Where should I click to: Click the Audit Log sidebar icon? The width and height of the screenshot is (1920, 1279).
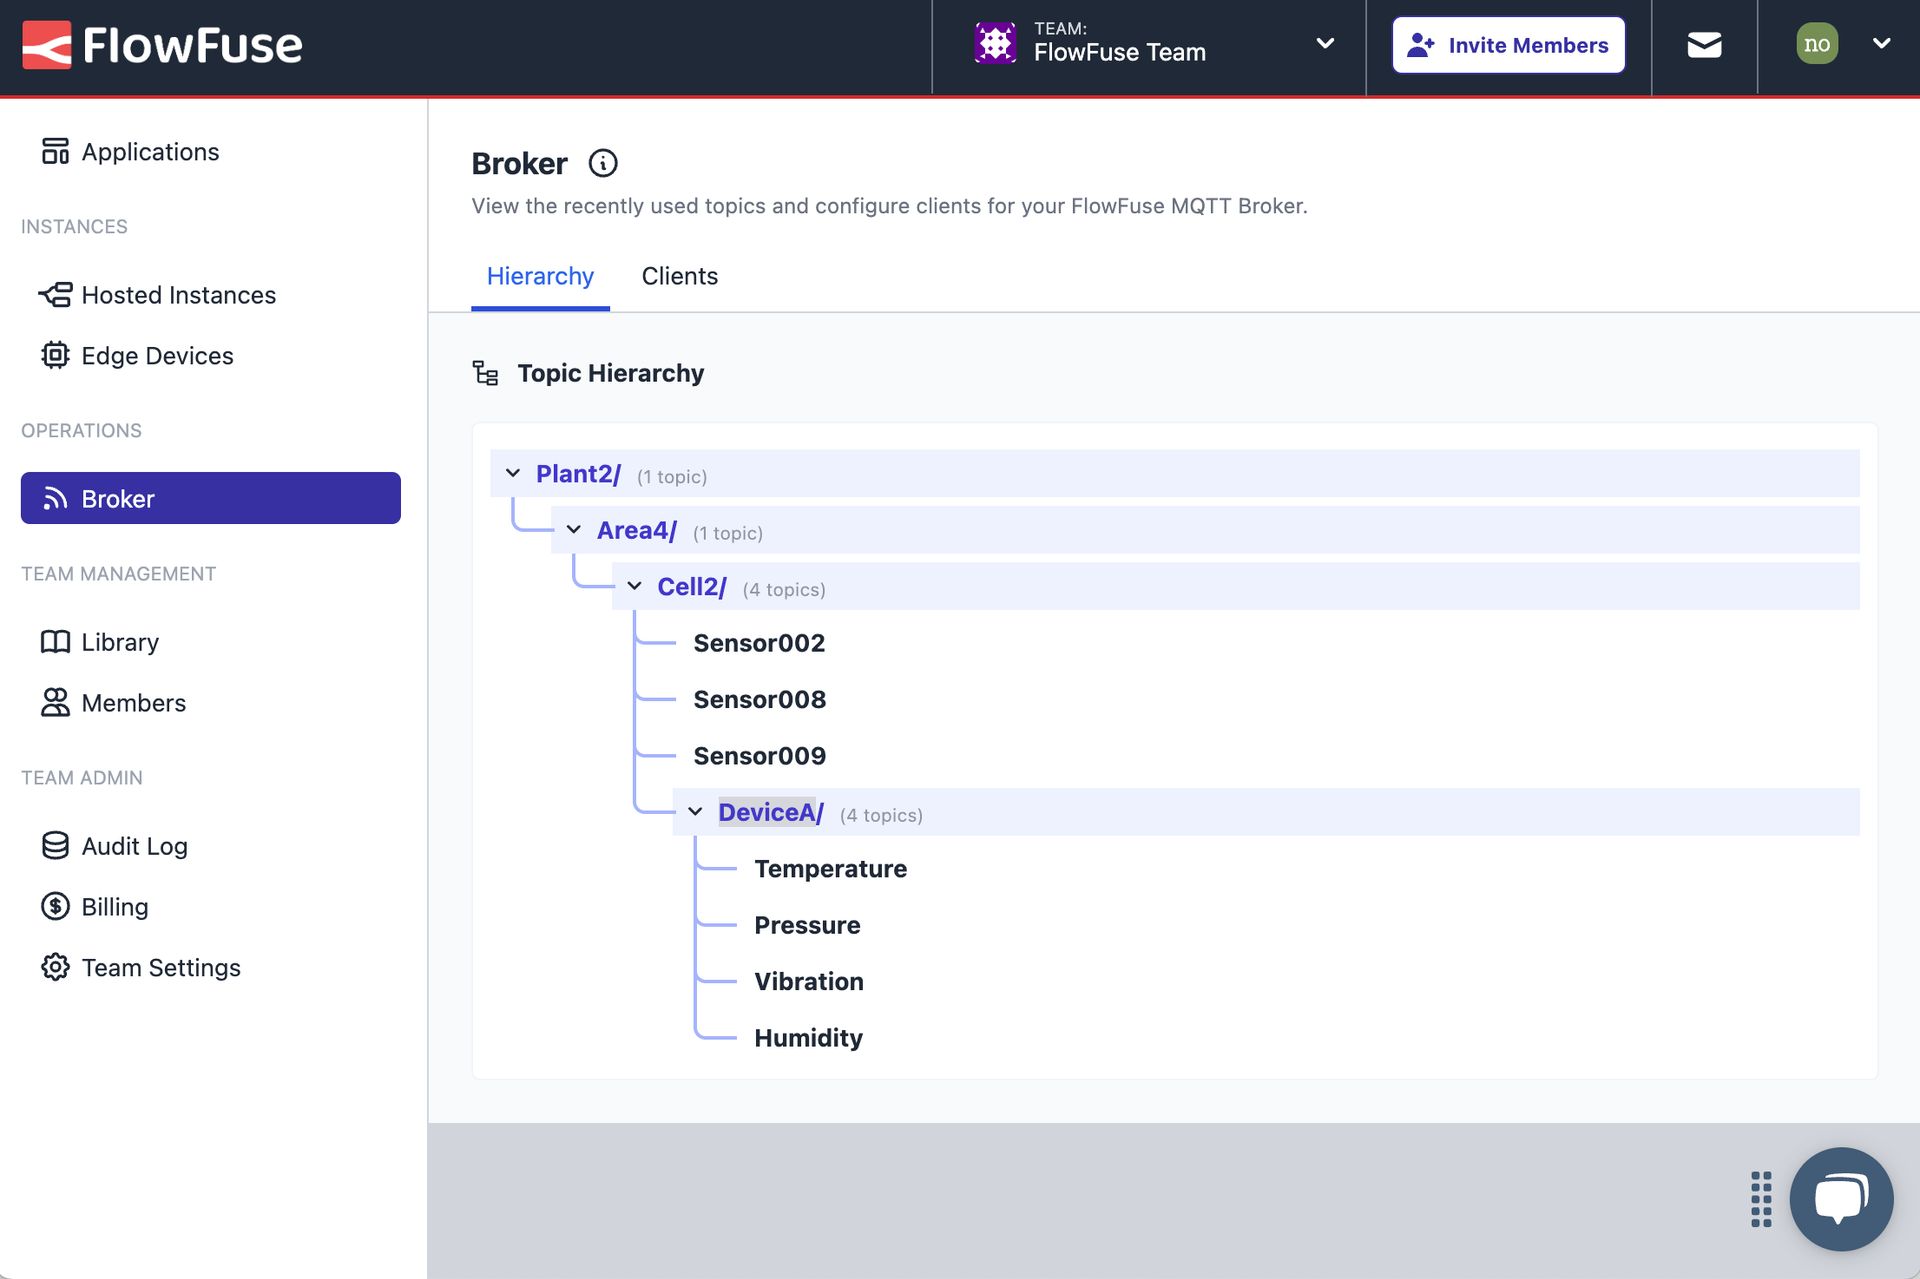point(56,845)
